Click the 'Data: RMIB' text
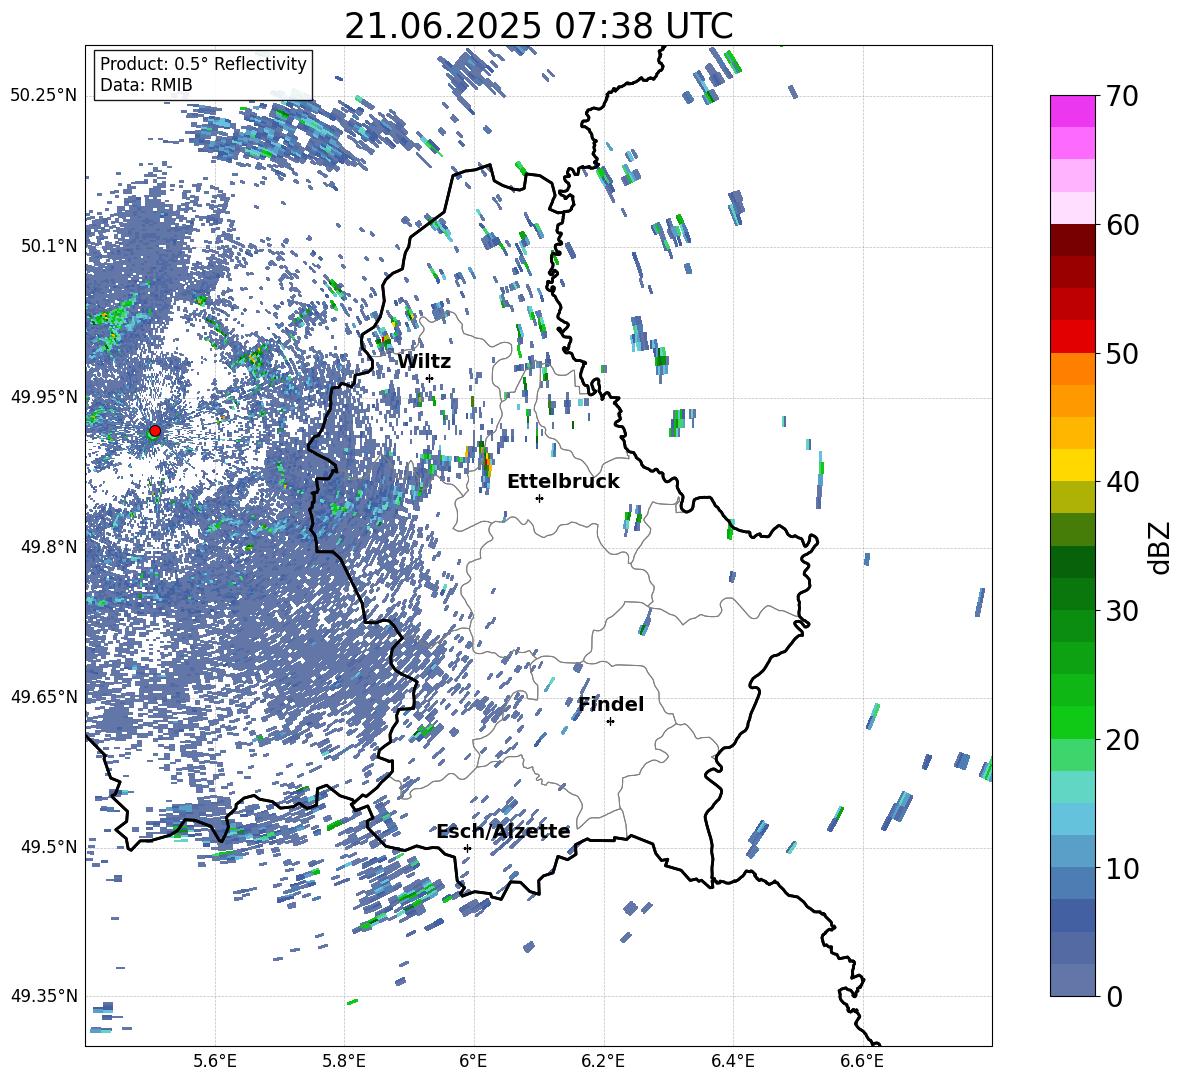 (146, 85)
